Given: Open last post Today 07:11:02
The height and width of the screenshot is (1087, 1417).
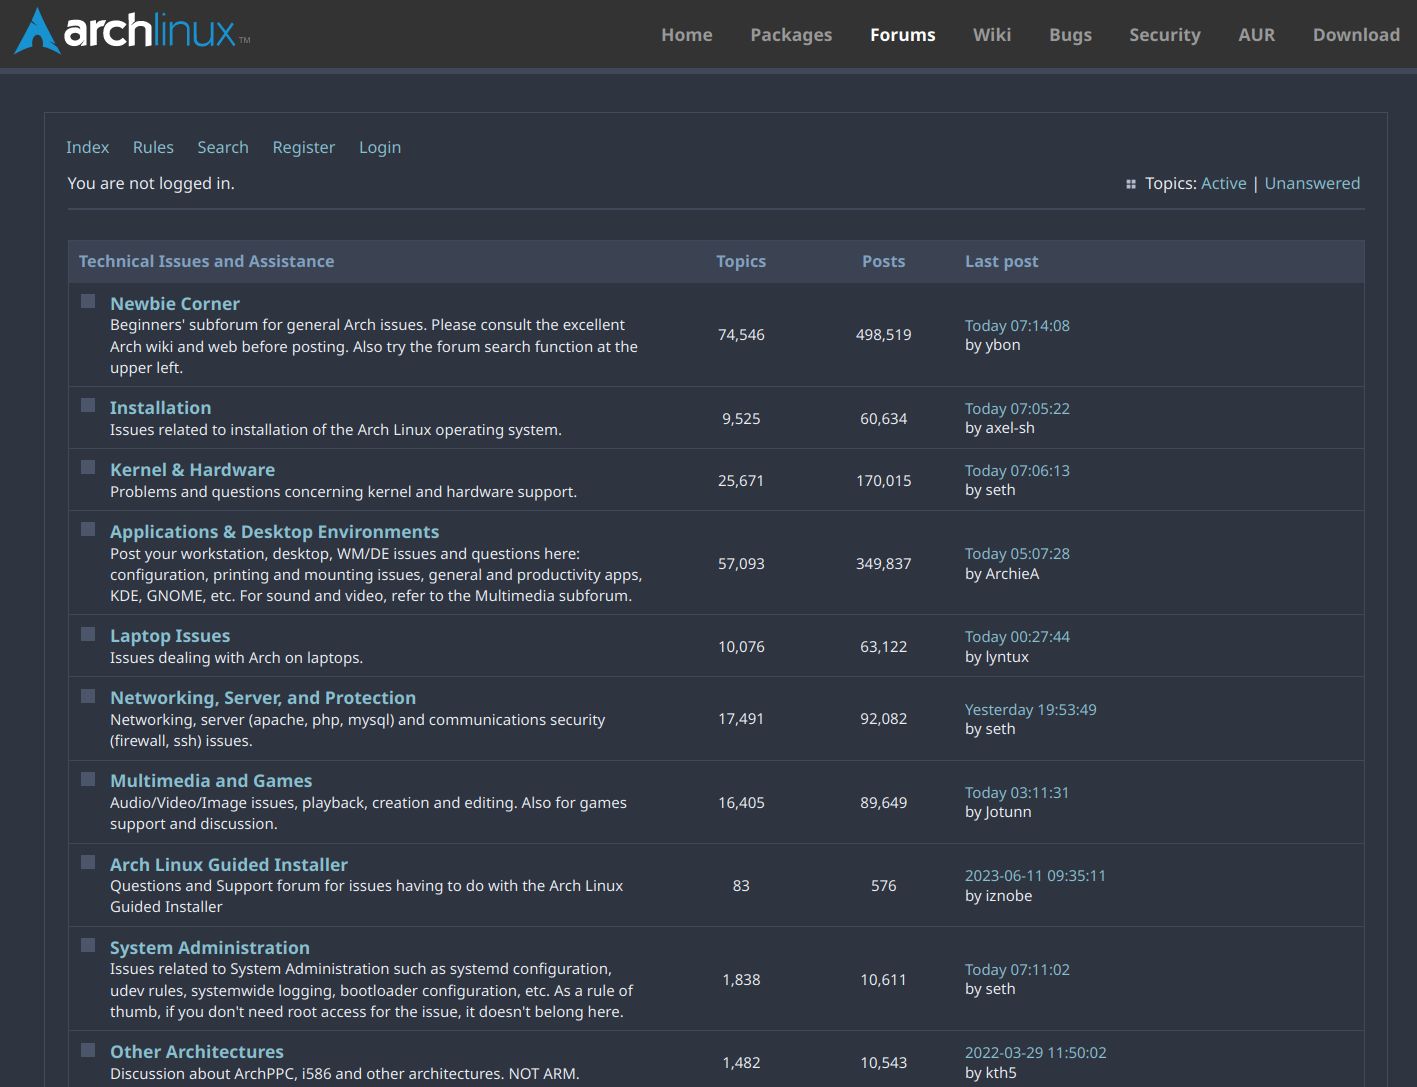Looking at the screenshot, I should click(x=1017, y=969).
